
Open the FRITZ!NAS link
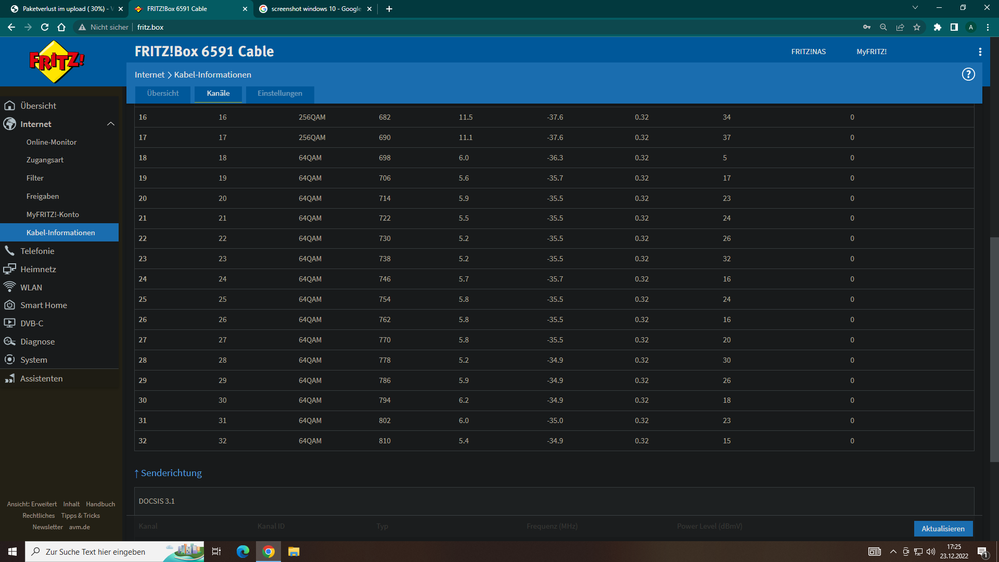tap(809, 52)
